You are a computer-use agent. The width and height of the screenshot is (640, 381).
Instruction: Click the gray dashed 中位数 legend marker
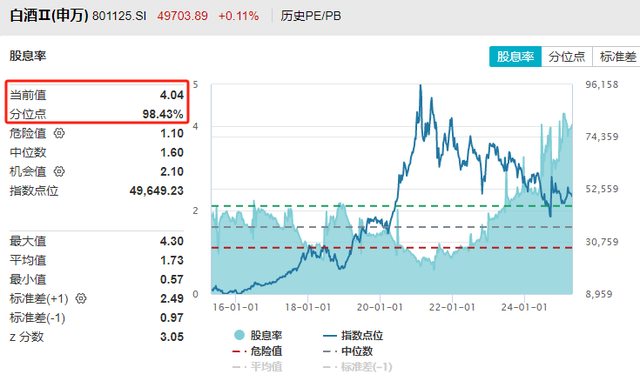coord(330,351)
